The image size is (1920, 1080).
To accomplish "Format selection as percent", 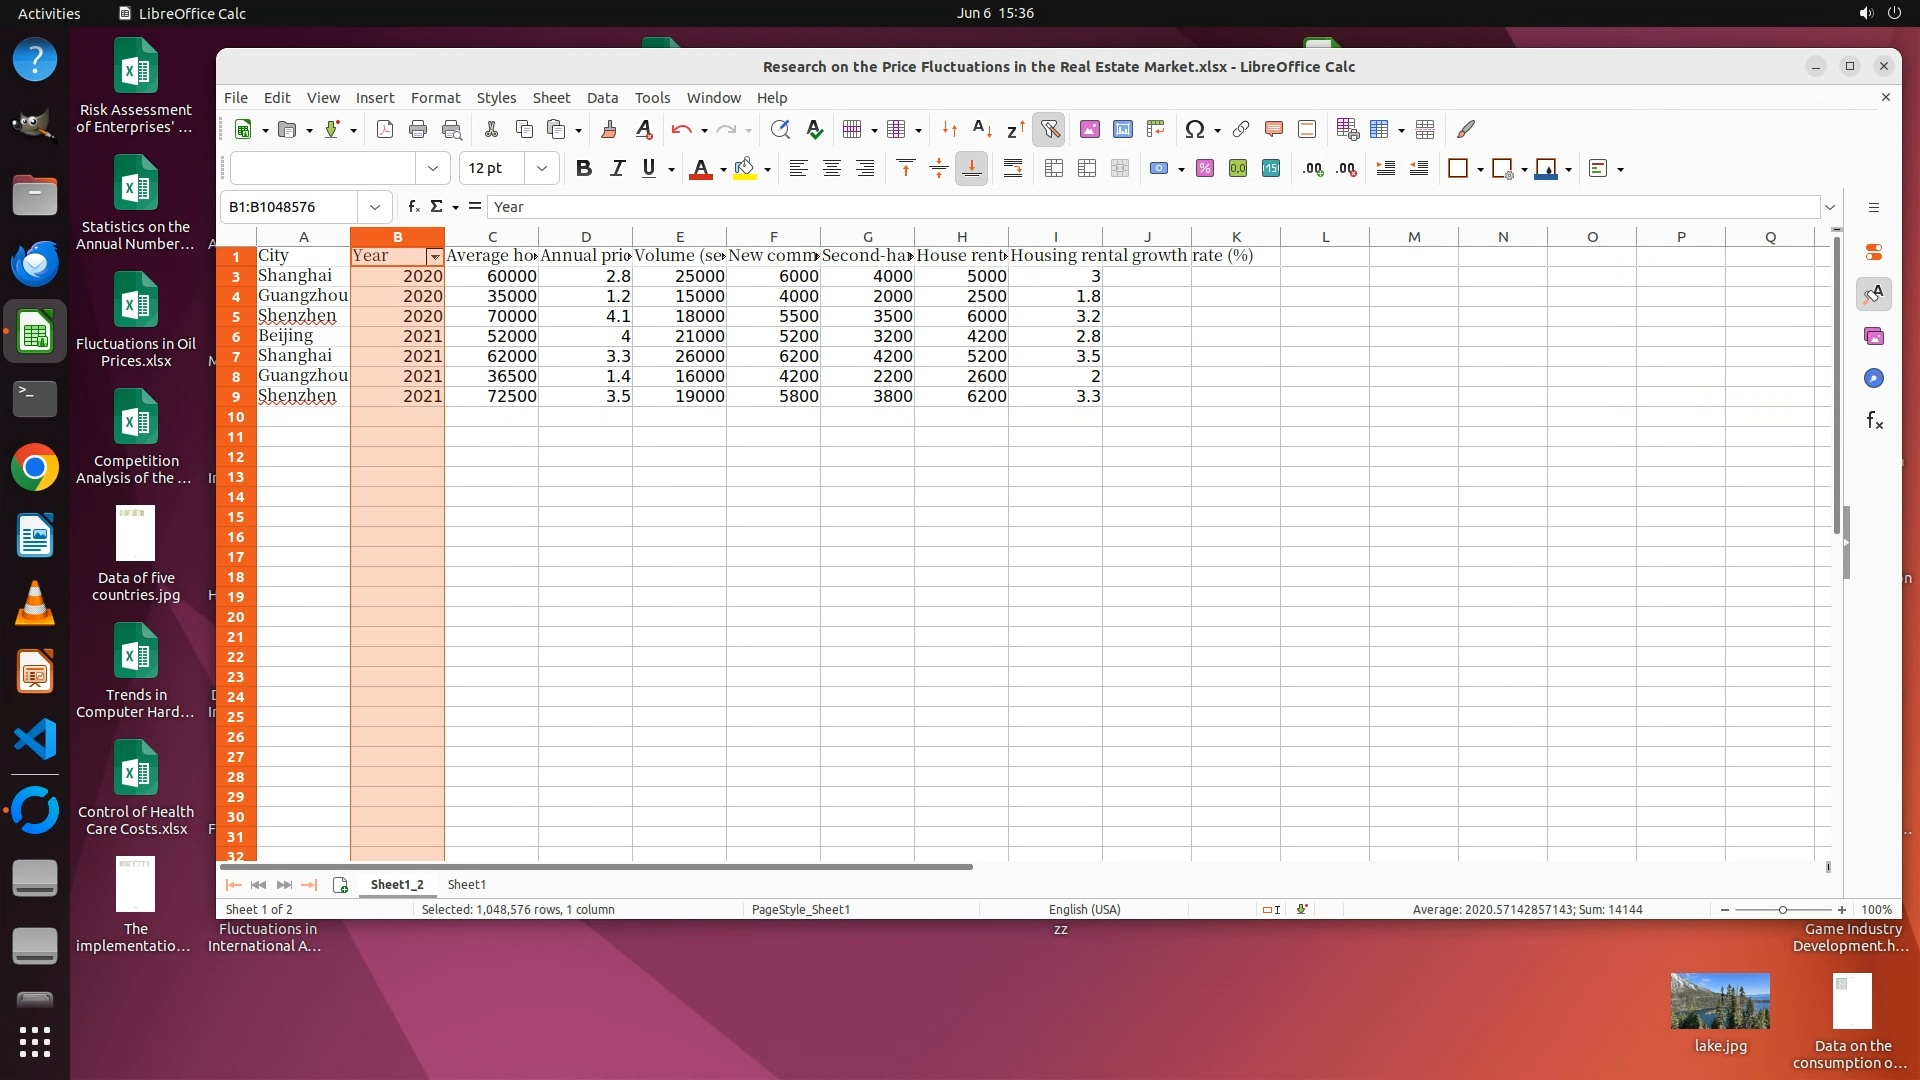I will pos(1205,168).
